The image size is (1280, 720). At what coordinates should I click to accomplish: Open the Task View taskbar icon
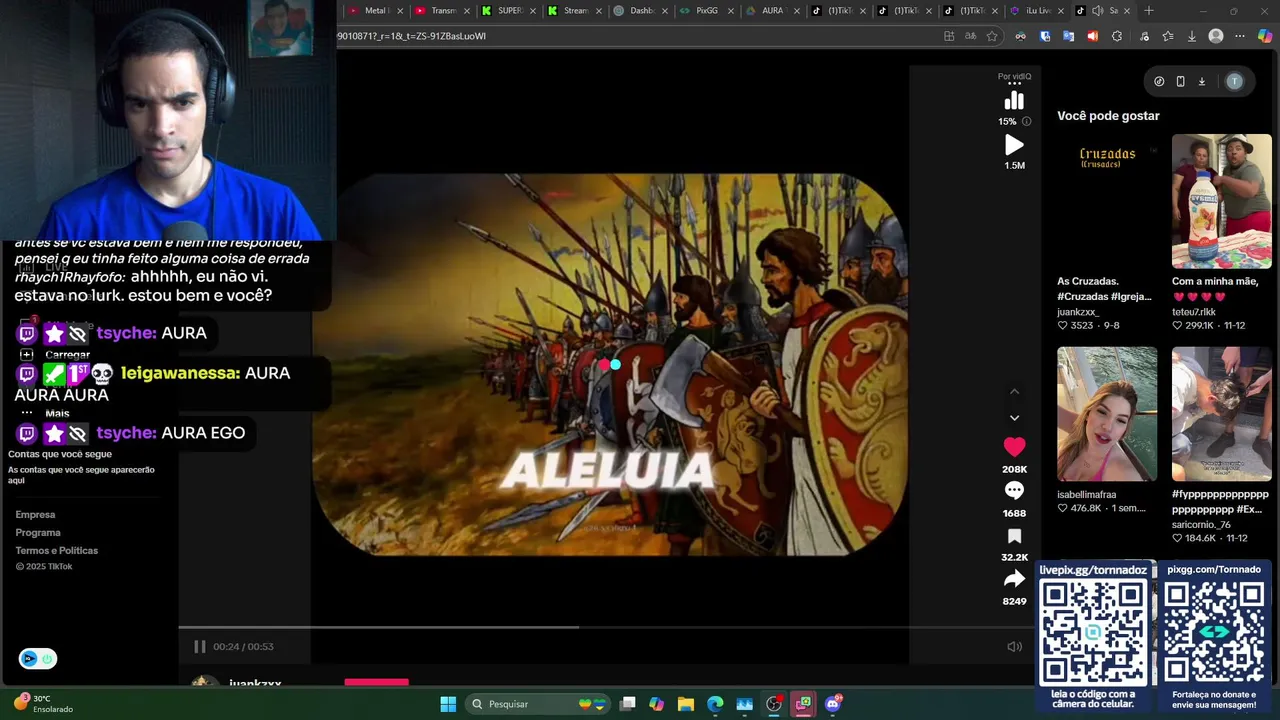pyautogui.click(x=627, y=704)
